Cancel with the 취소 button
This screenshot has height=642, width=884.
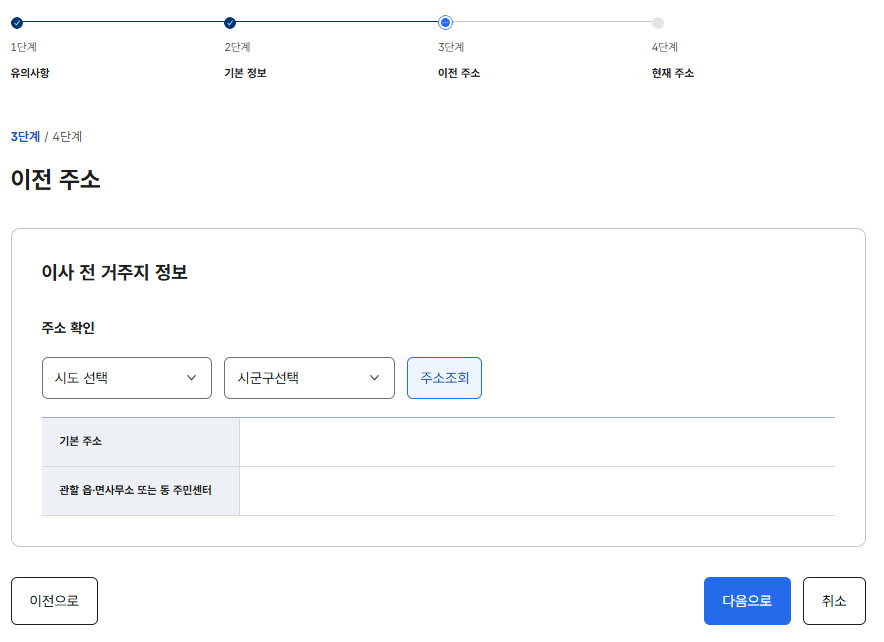[x=834, y=601]
